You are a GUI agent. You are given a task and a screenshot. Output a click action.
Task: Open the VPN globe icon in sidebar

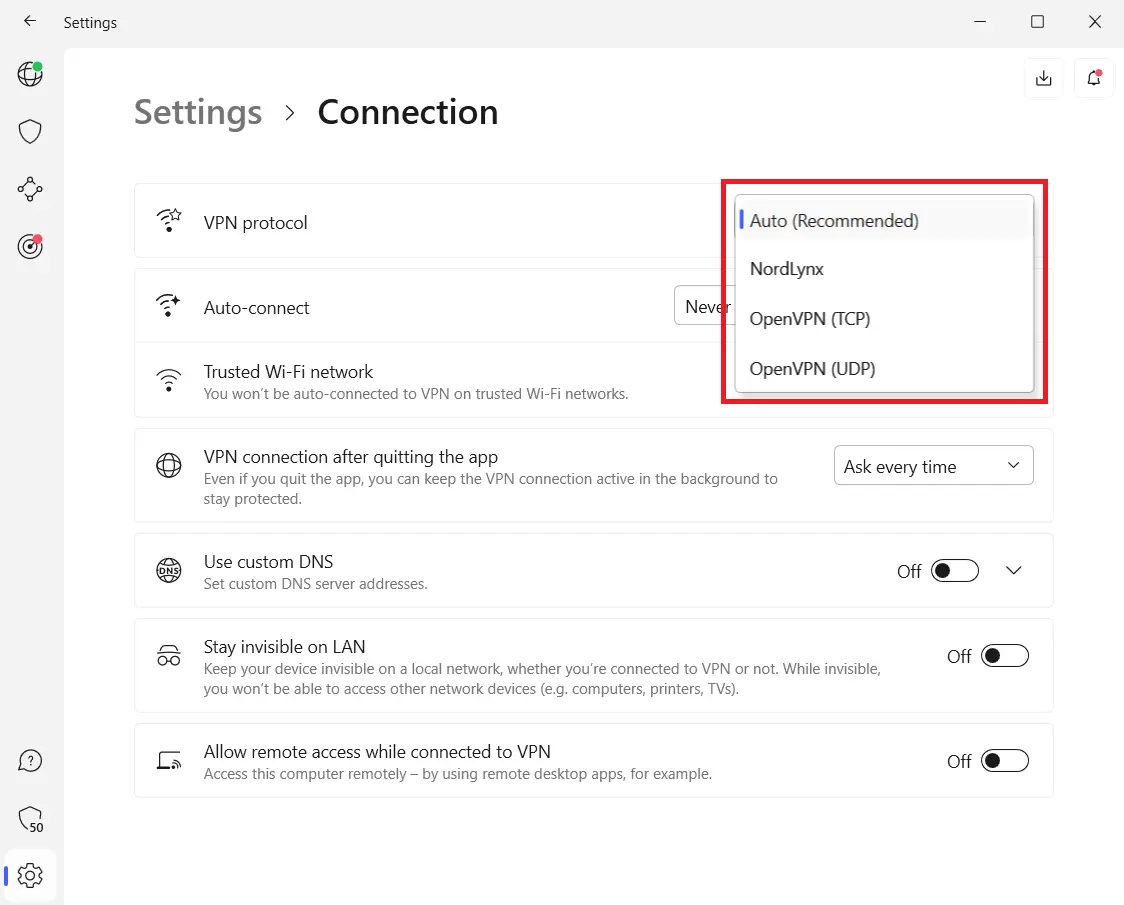click(x=30, y=73)
